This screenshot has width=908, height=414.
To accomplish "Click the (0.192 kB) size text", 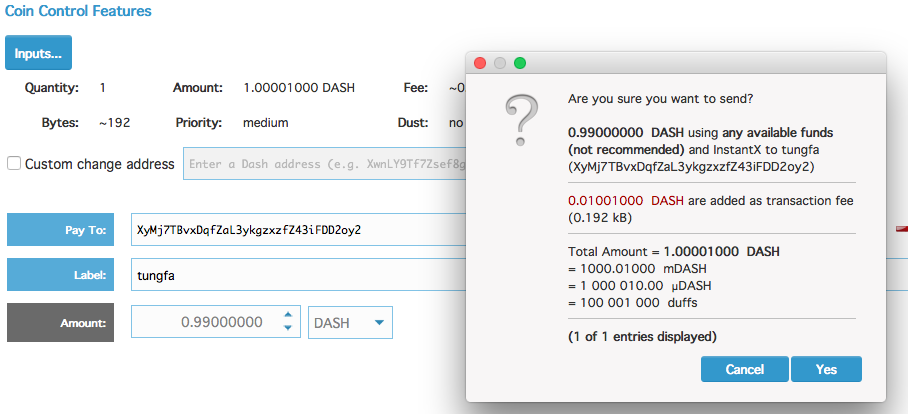I will 600,218.
